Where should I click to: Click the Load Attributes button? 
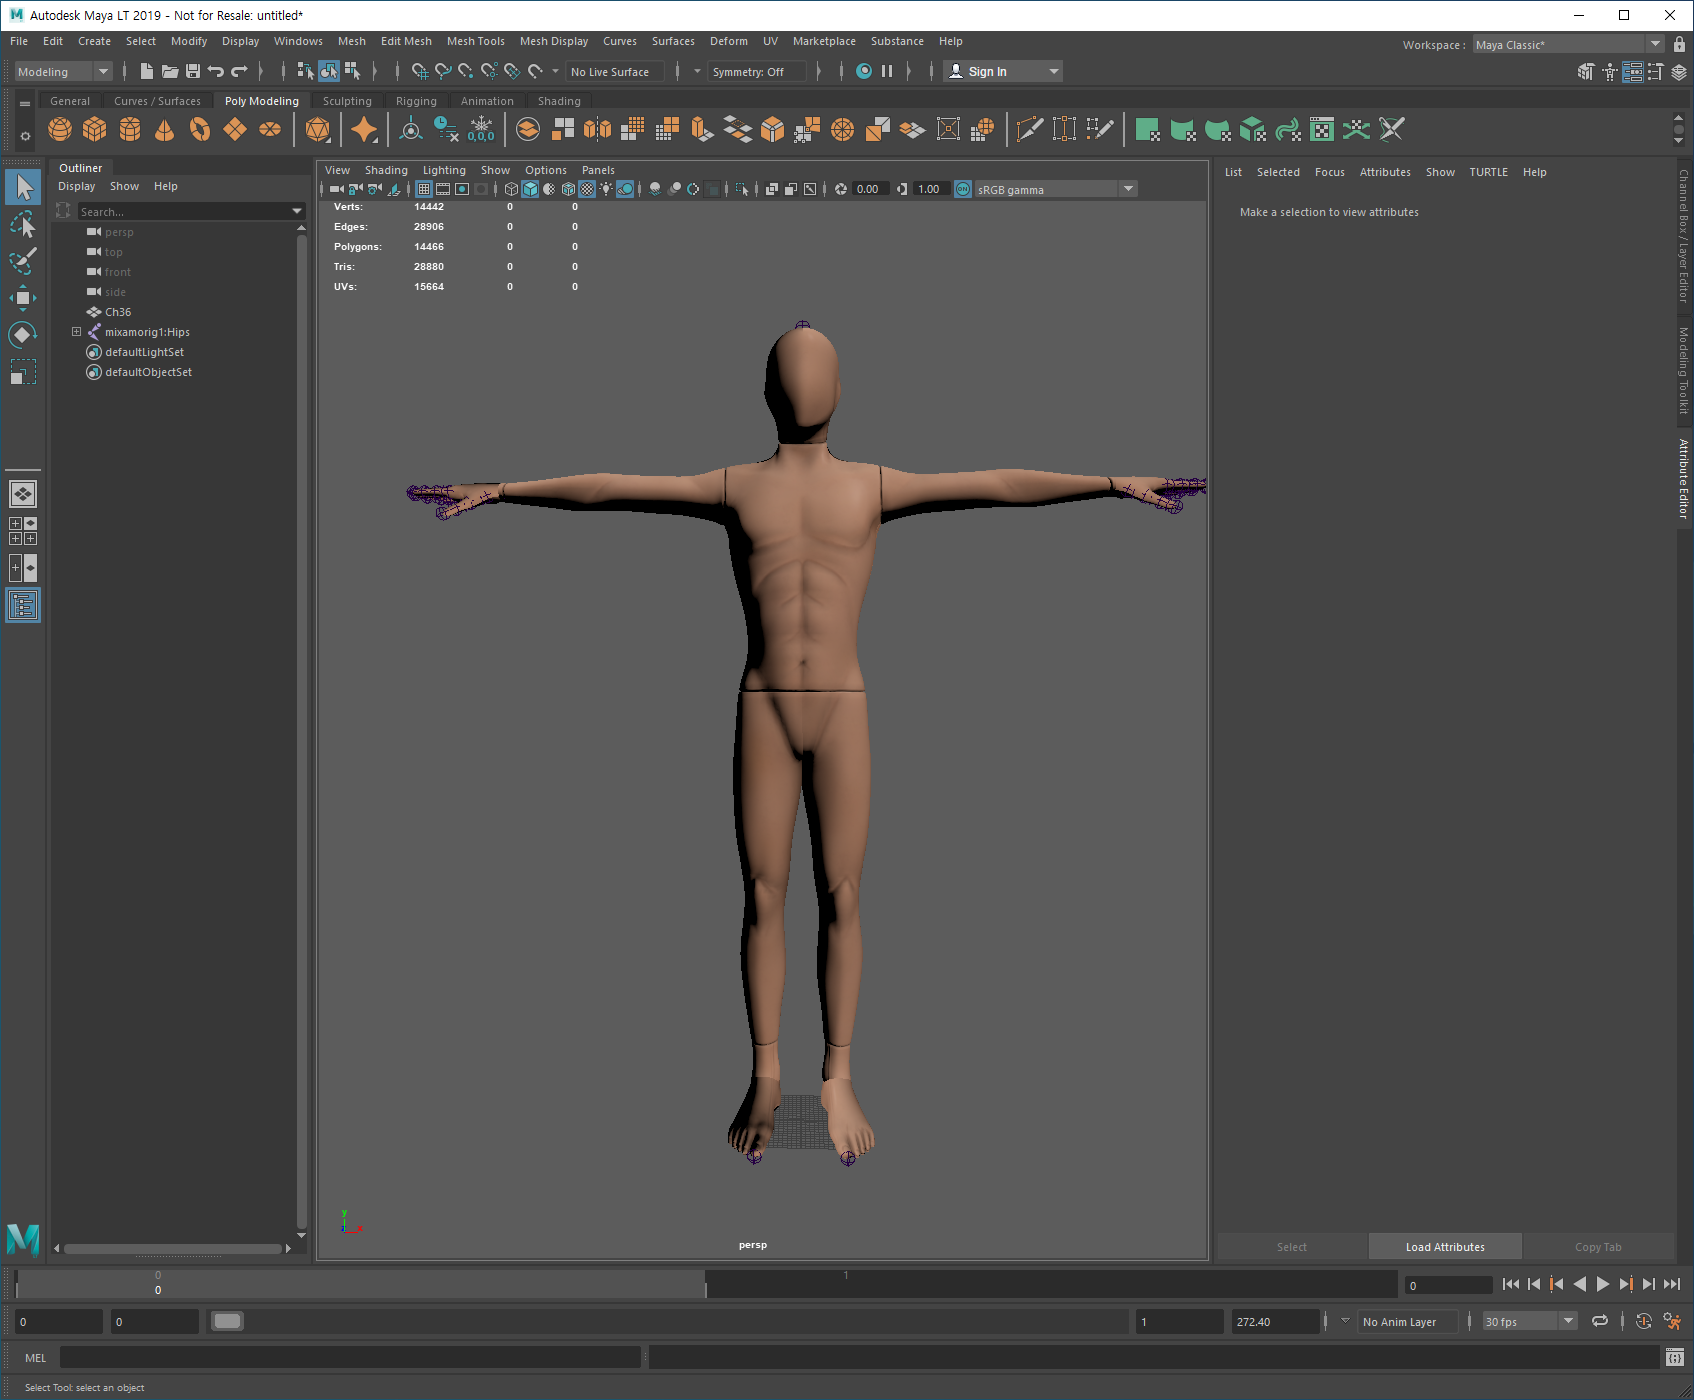[x=1445, y=1247]
